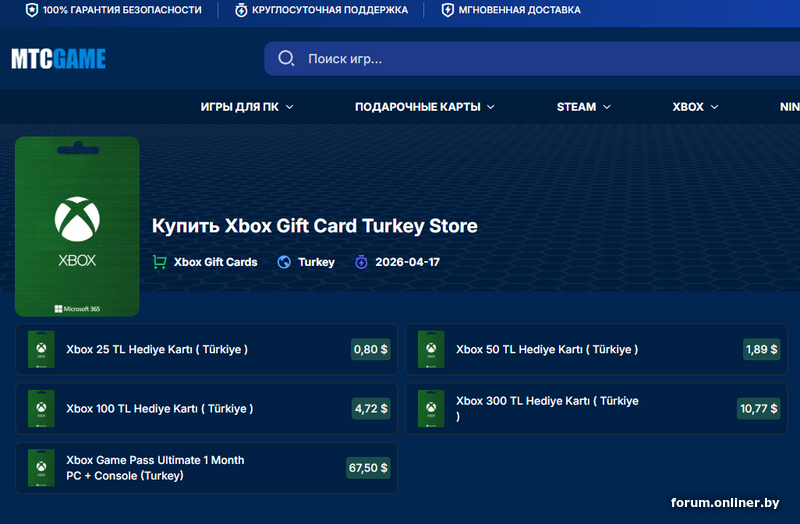Screen dimensions: 800x524
Task: Click the large Xbox gift card image
Action: coord(77,227)
